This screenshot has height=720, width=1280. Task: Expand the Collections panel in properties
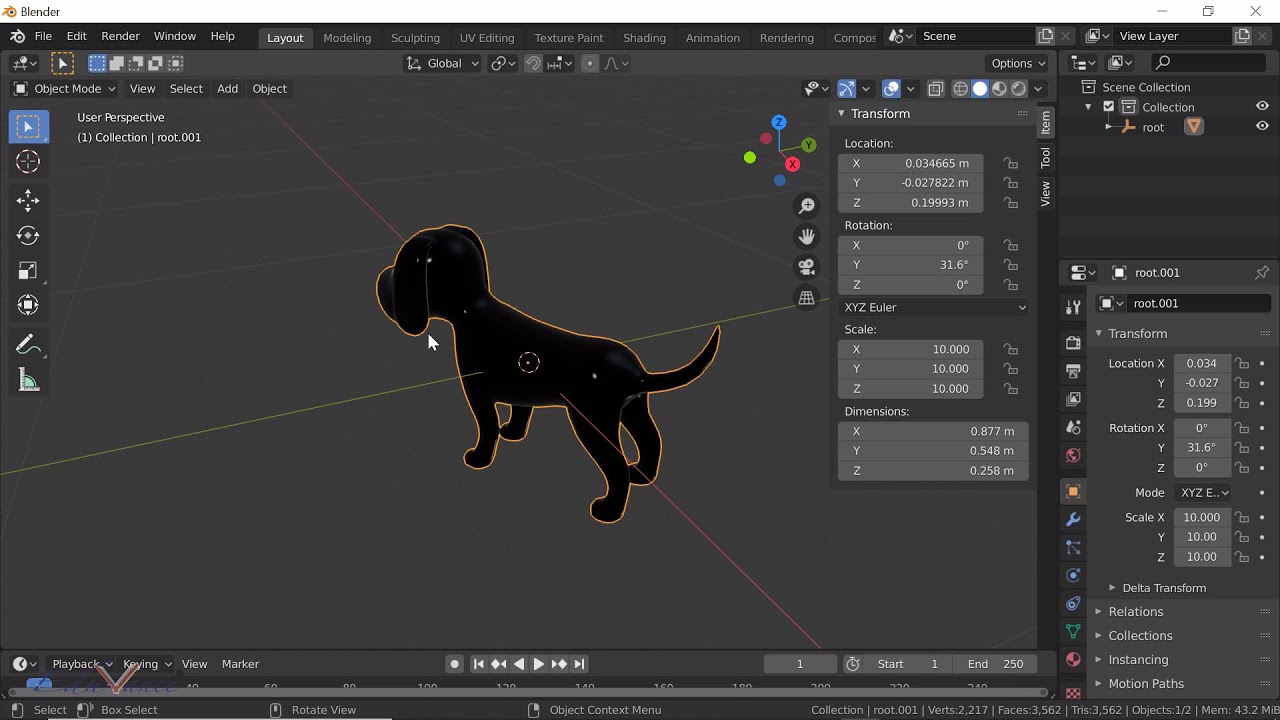tap(1139, 636)
